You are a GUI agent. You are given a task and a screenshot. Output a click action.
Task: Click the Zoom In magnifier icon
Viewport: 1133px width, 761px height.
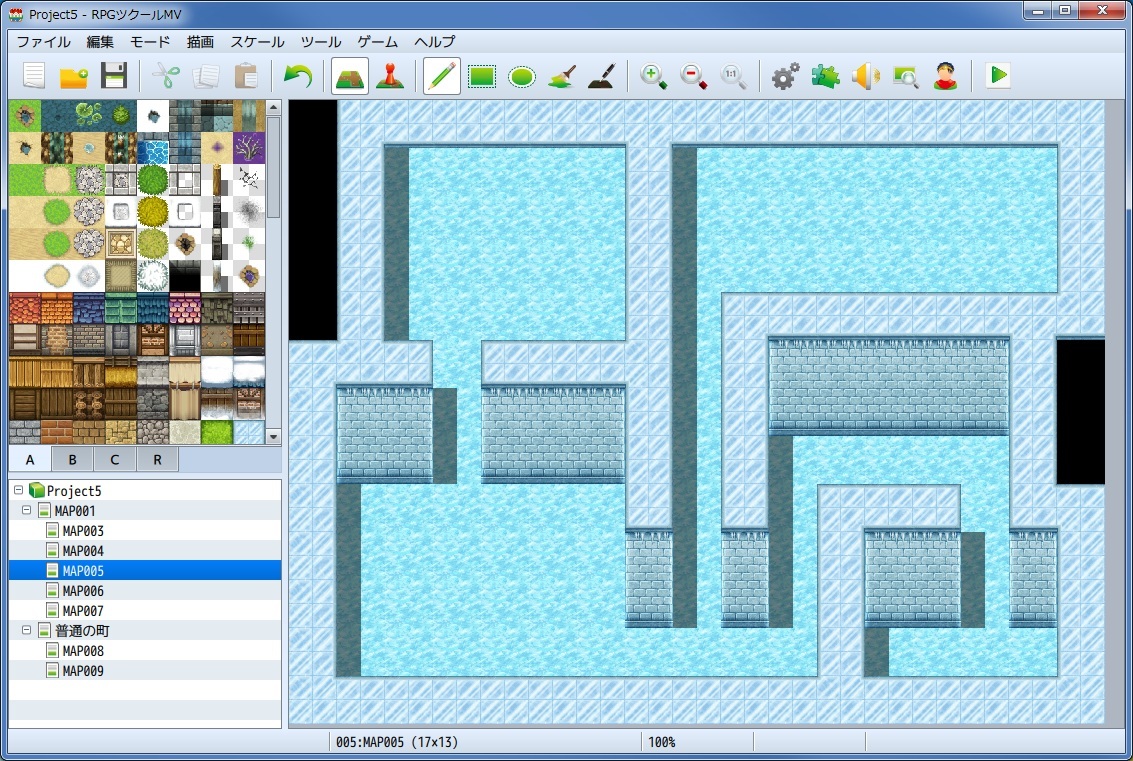(653, 75)
